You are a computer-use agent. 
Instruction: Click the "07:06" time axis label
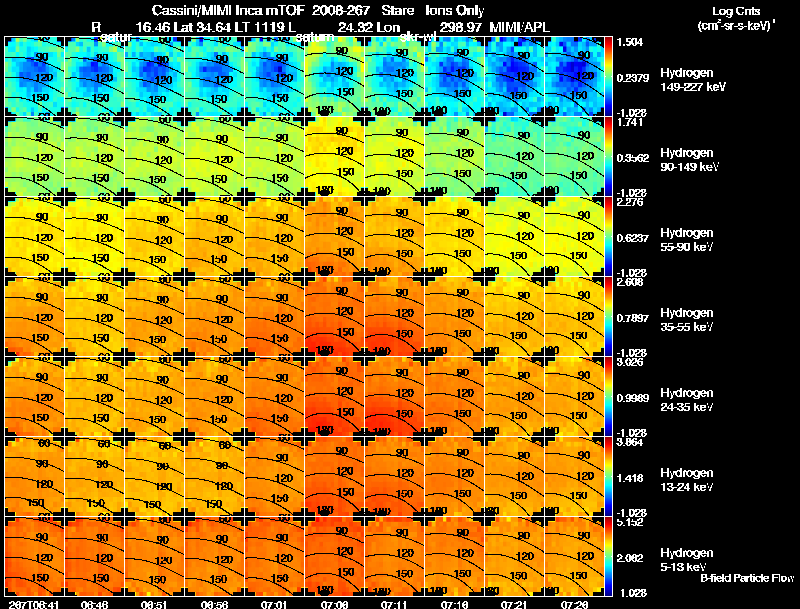click(334, 604)
